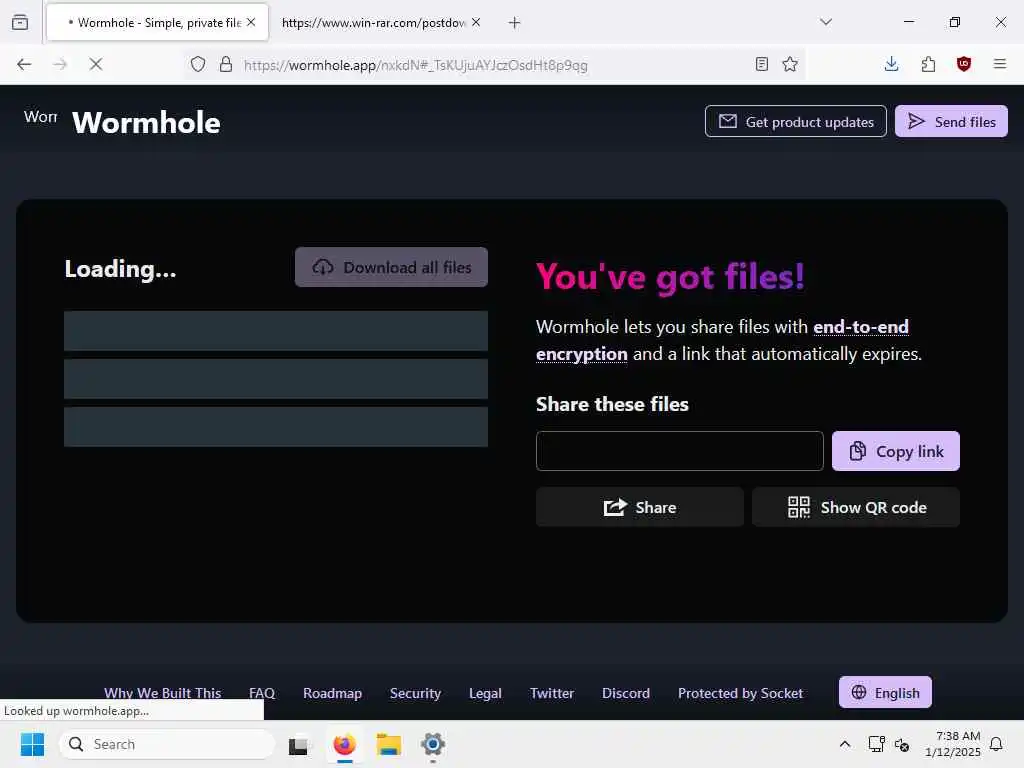Open Task View taskbar icon
The width and height of the screenshot is (1024, 768).
(298, 744)
